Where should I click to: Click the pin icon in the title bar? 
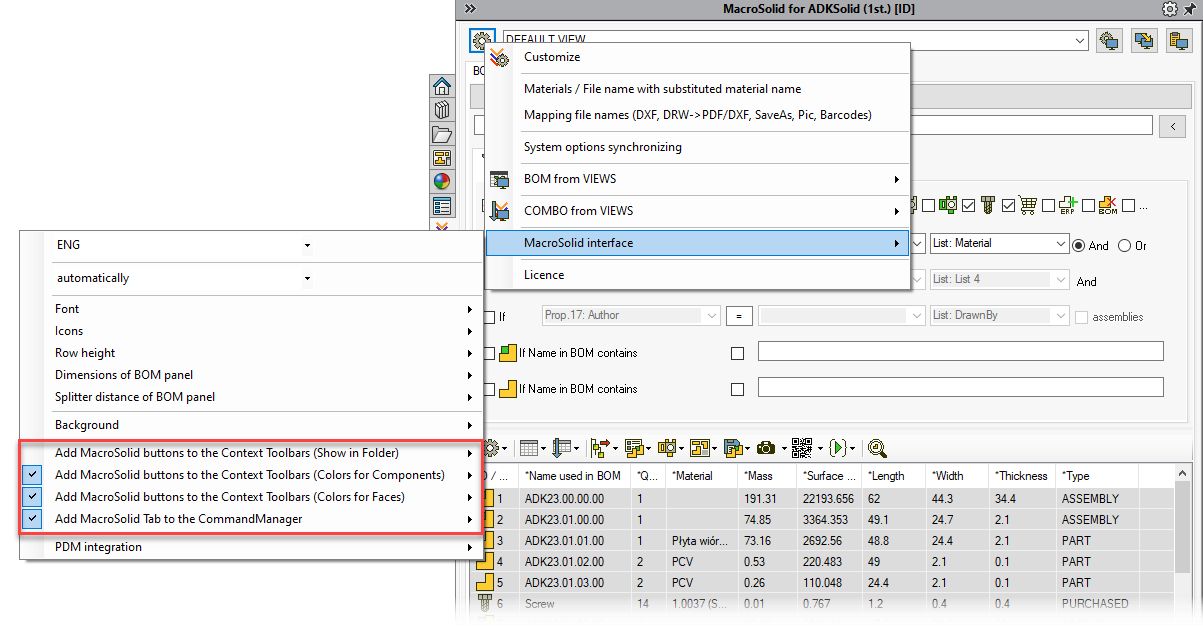1189,9
